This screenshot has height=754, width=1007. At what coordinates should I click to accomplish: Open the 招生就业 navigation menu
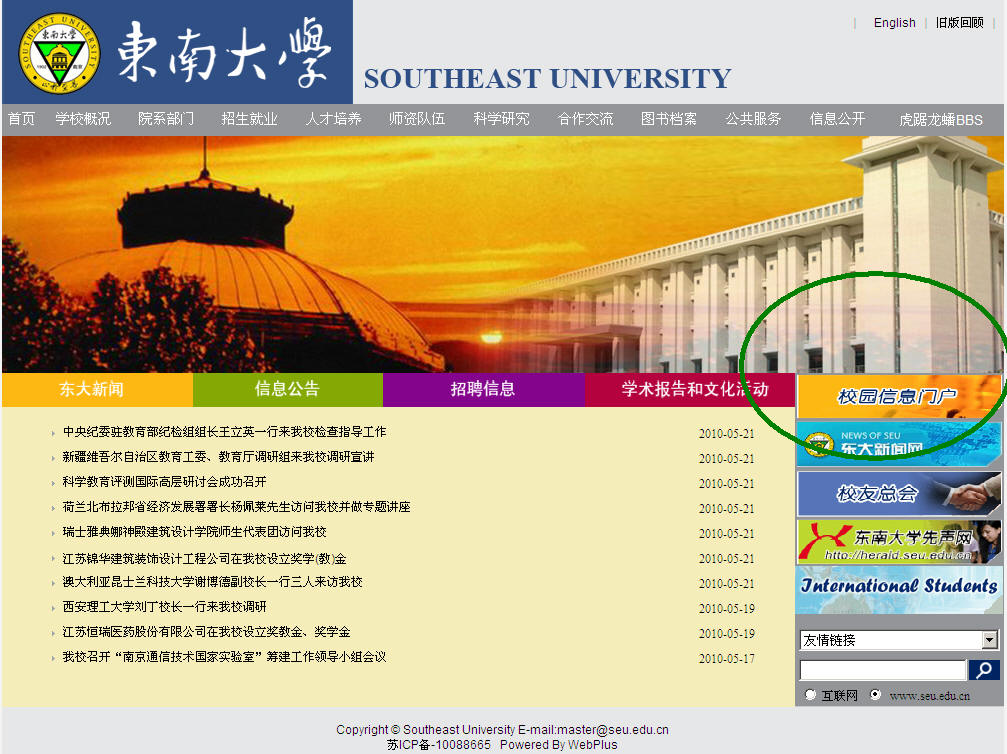click(x=249, y=119)
